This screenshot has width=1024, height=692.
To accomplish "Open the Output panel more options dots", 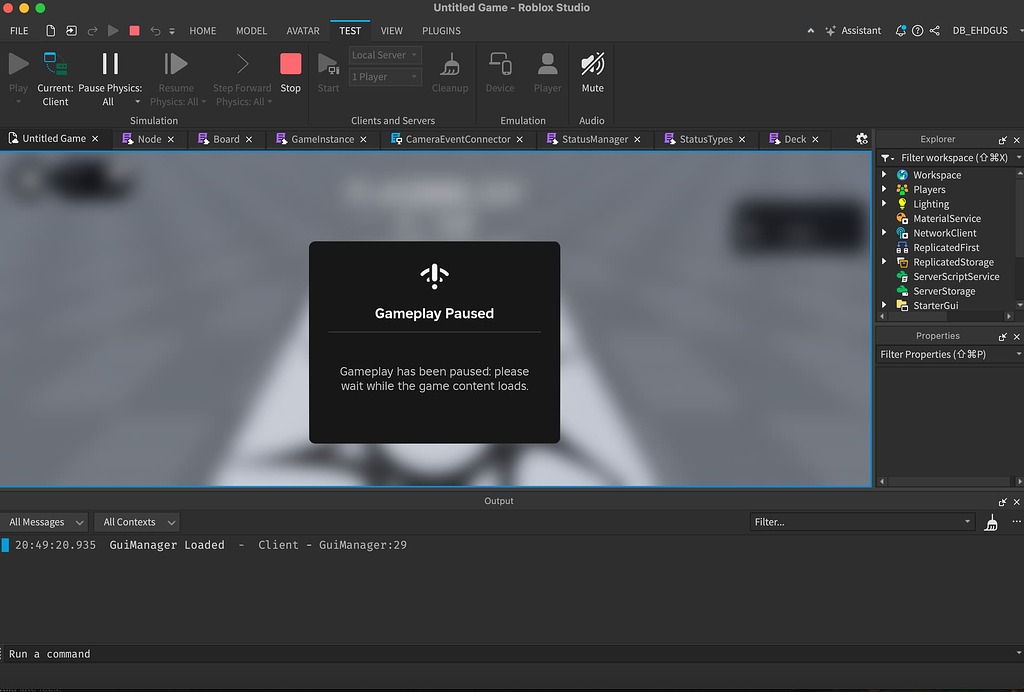I will coord(1016,521).
